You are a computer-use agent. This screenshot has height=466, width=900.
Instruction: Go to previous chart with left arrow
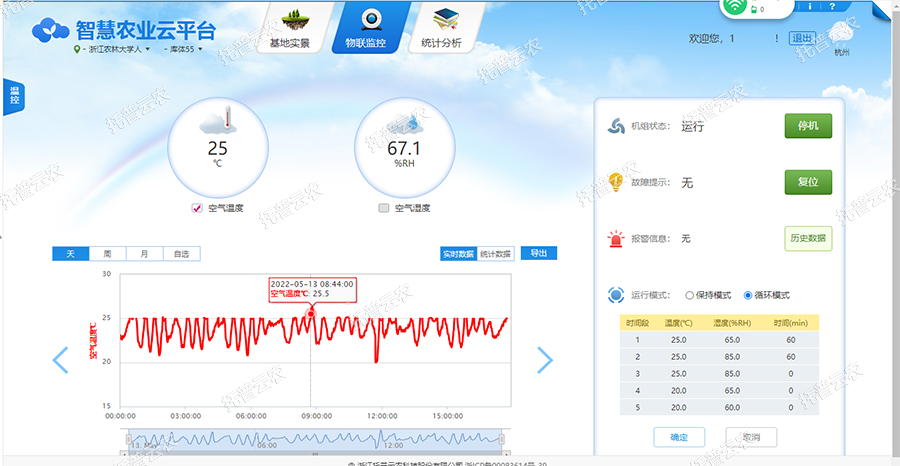click(60, 360)
